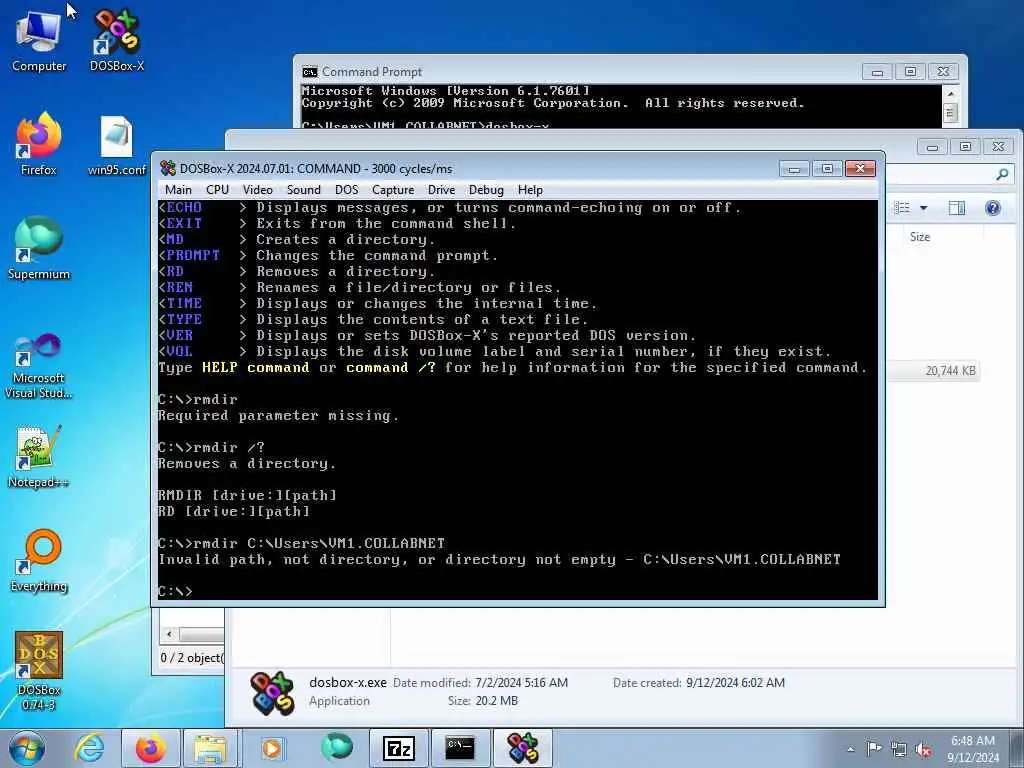Open Internet Explorer from the taskbar
This screenshot has width=1024, height=768.
[89, 748]
